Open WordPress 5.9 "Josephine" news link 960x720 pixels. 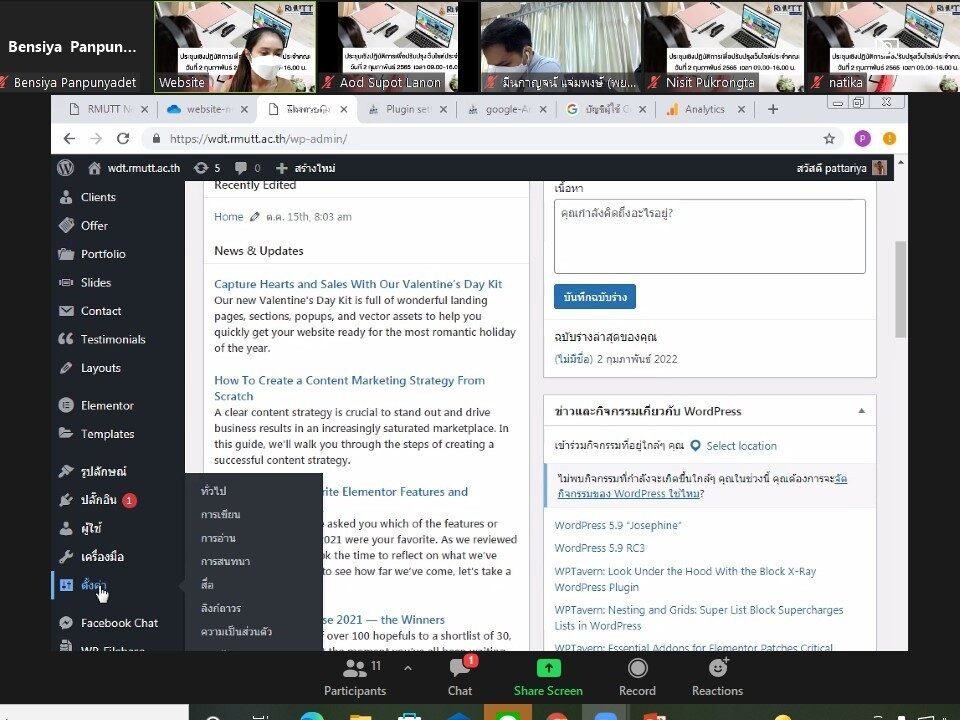(x=618, y=525)
